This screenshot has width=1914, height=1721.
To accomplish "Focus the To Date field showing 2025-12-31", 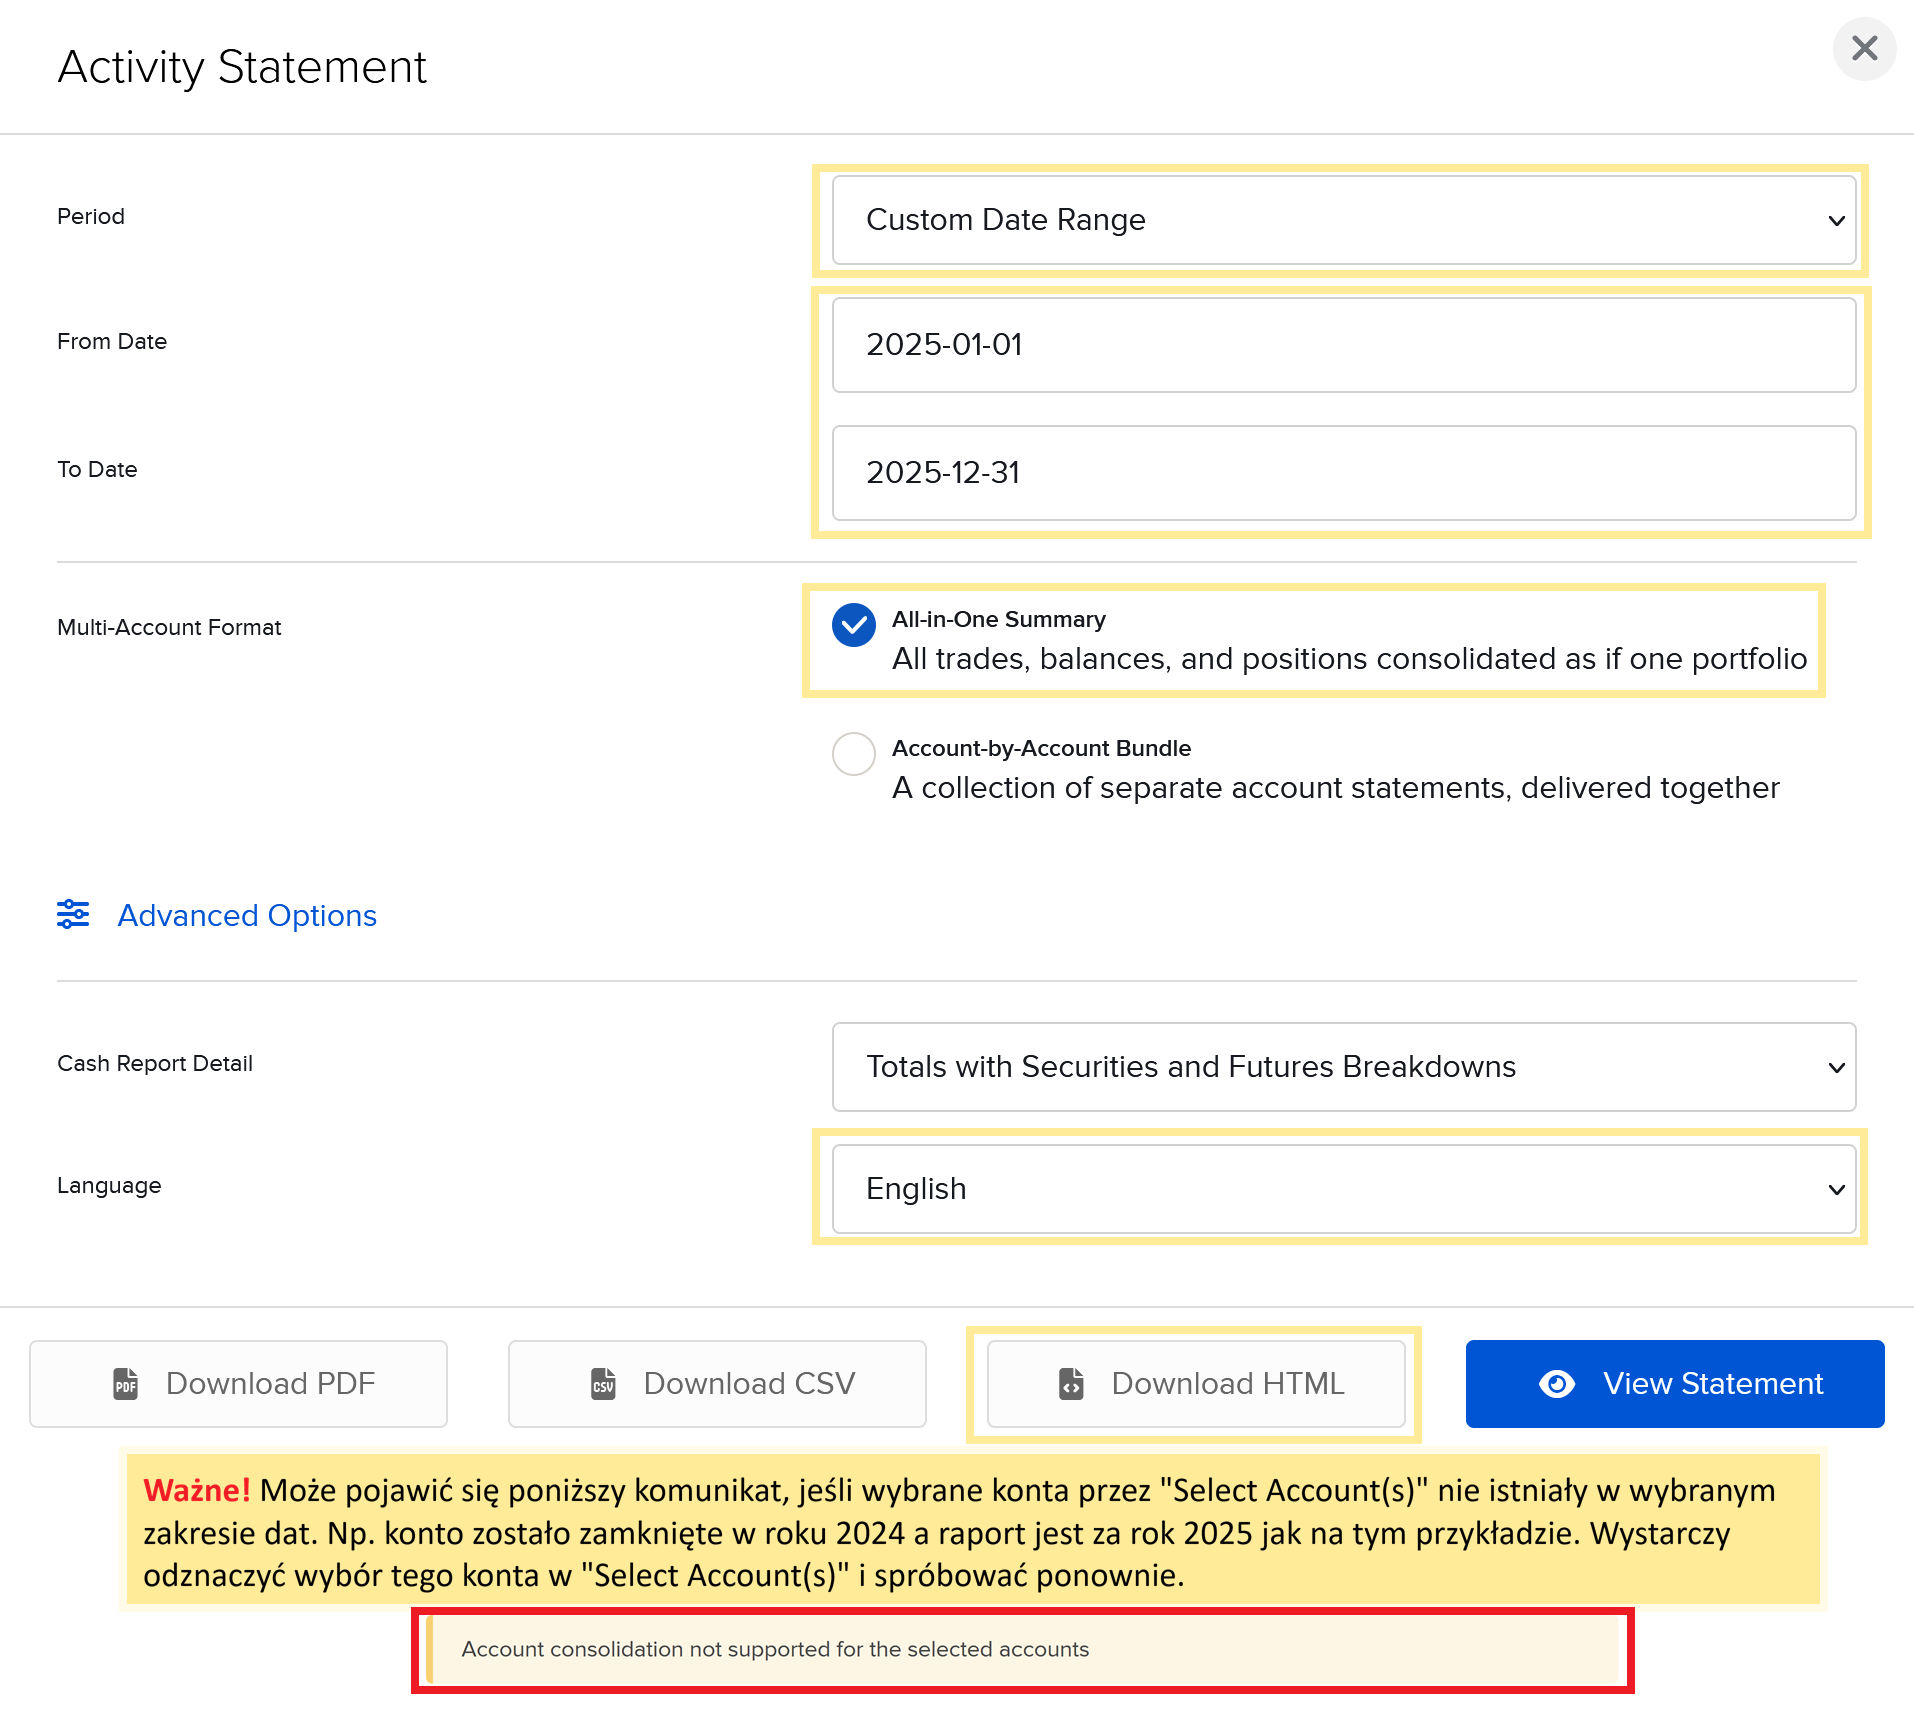I will tap(1343, 473).
